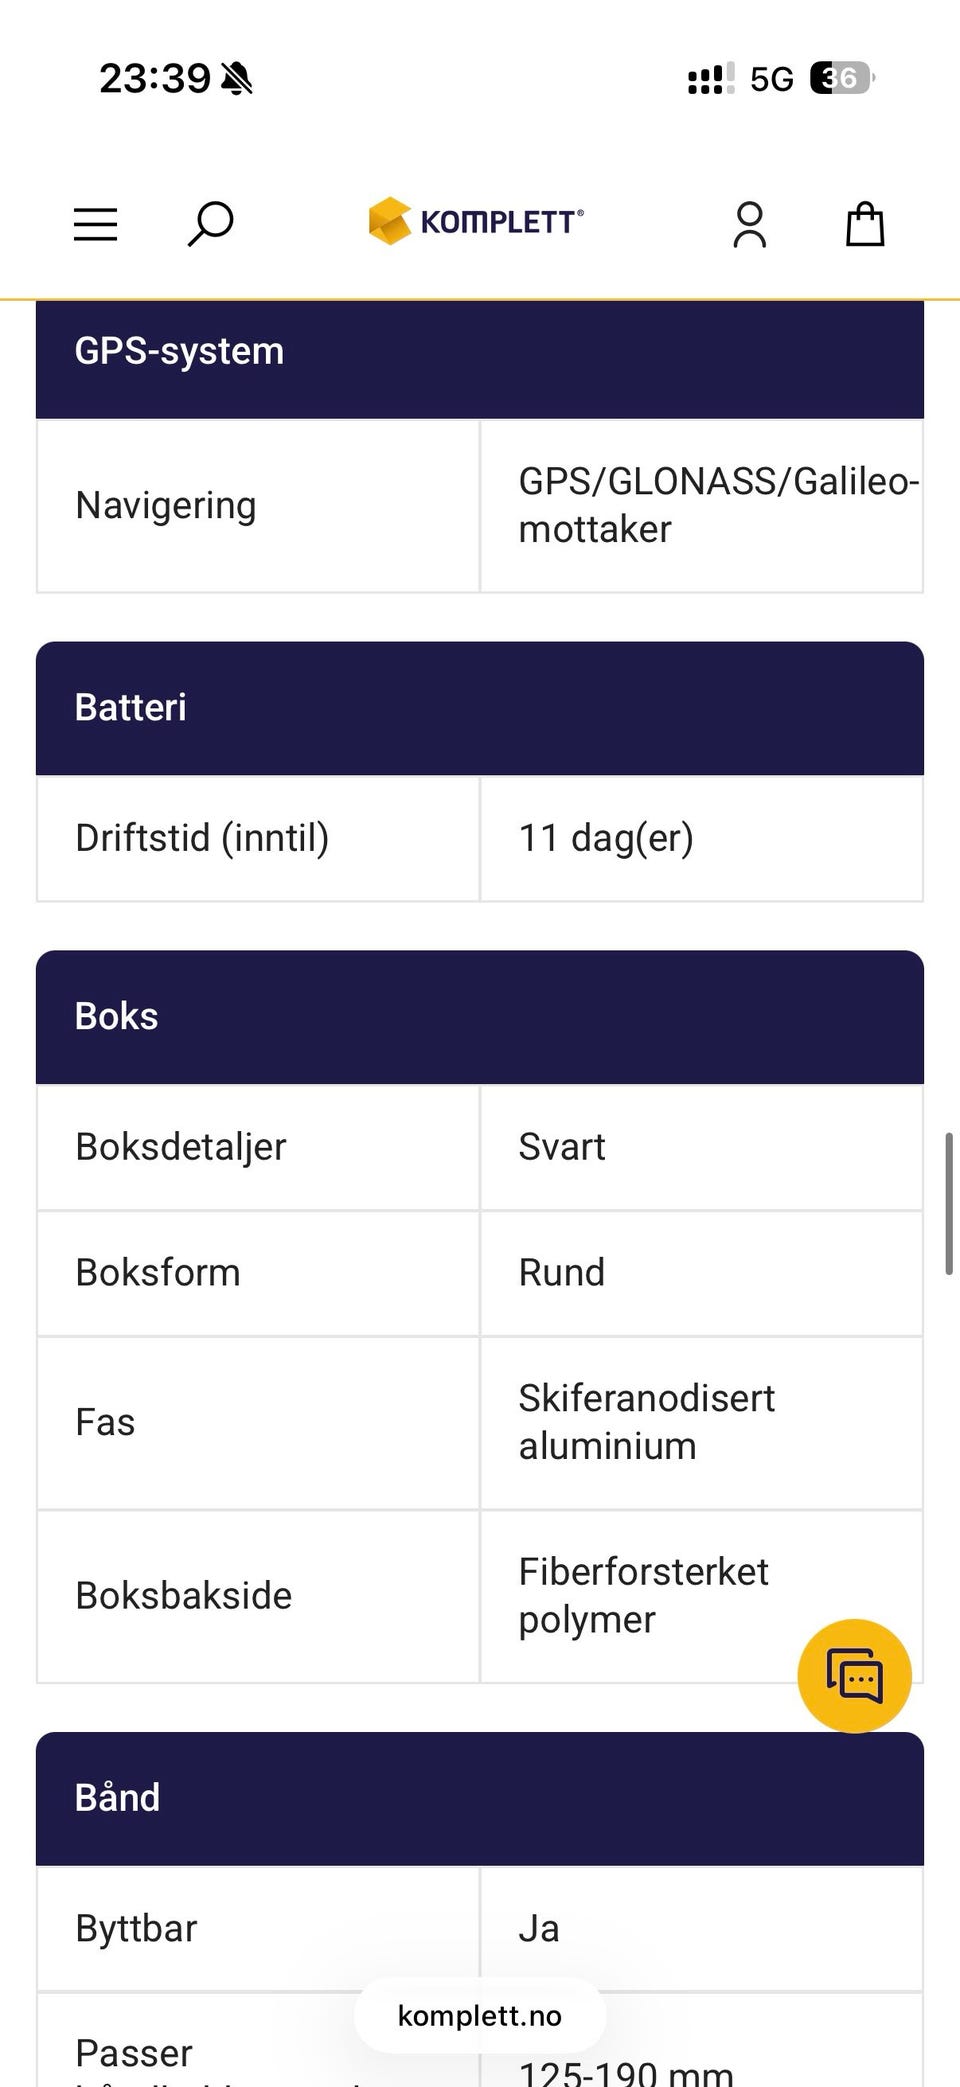Tap the search magnifier icon
This screenshot has width=960, height=2087.
(211, 224)
